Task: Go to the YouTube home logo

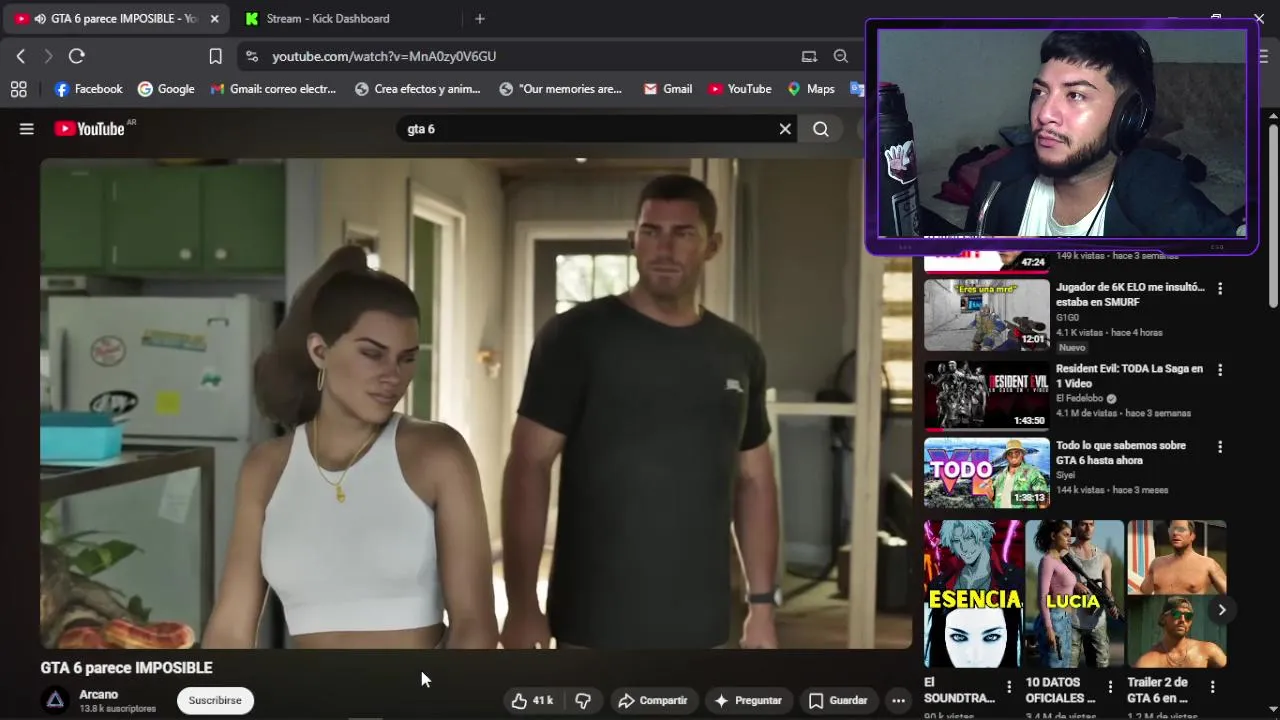Action: pos(90,129)
